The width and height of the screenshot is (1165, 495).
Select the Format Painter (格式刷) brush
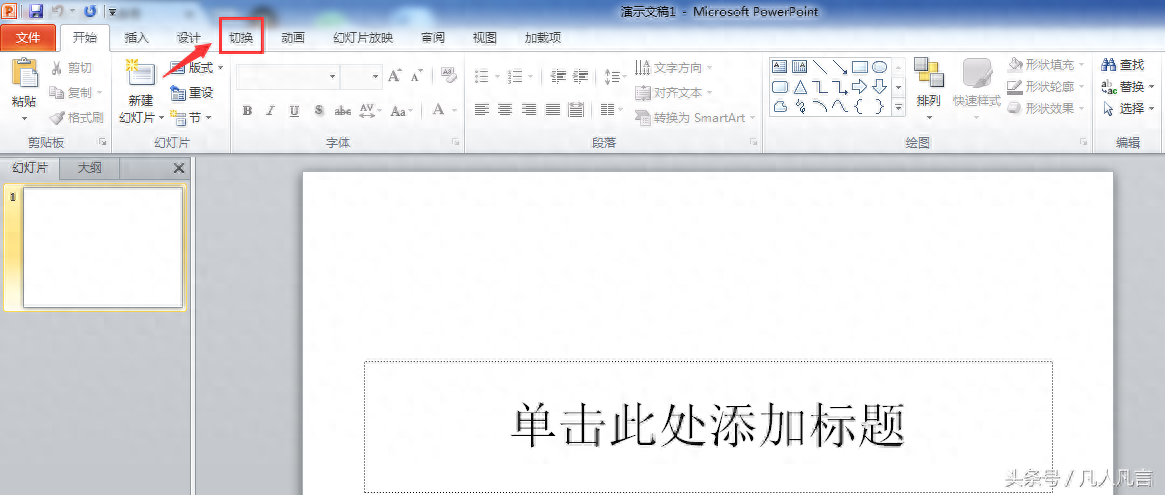point(57,117)
